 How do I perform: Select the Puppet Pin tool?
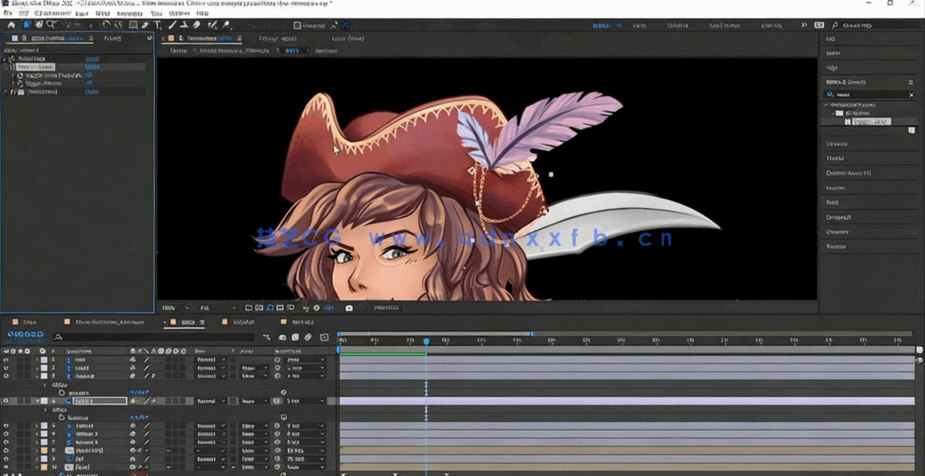tap(227, 25)
